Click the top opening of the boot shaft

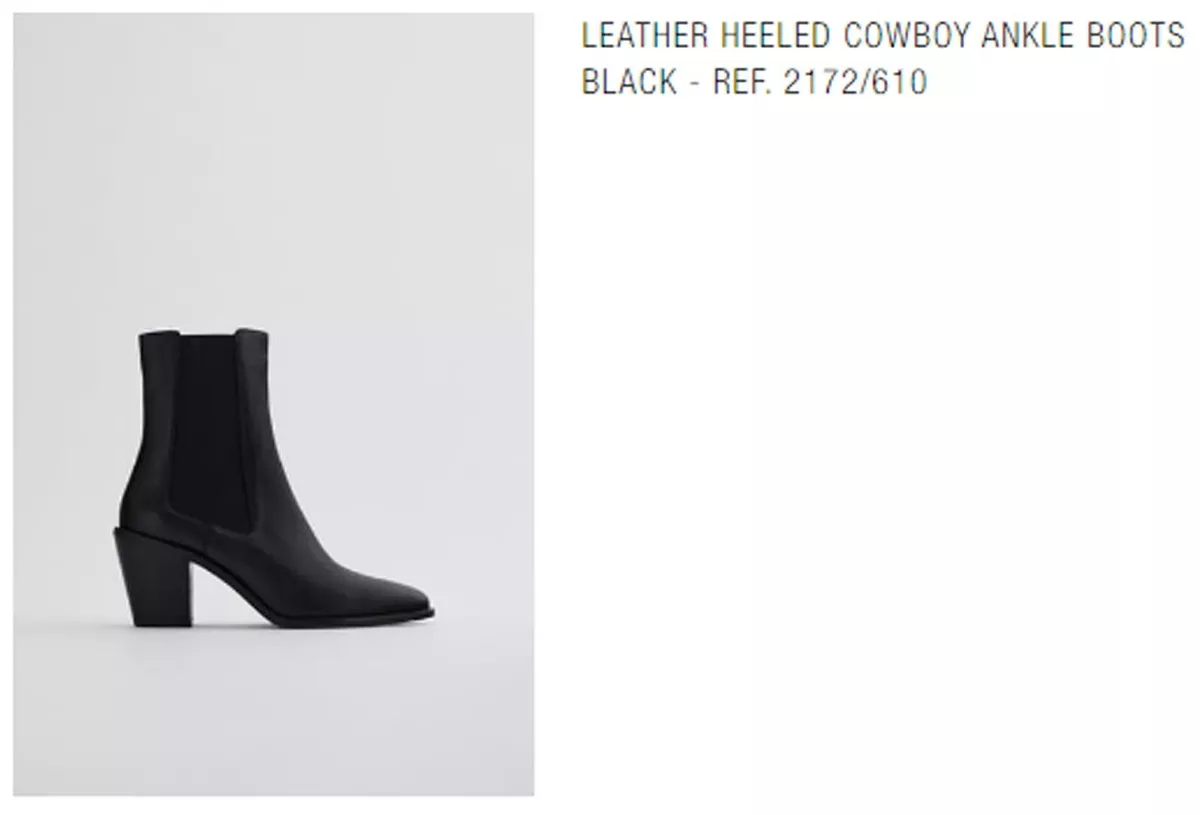tap(203, 336)
